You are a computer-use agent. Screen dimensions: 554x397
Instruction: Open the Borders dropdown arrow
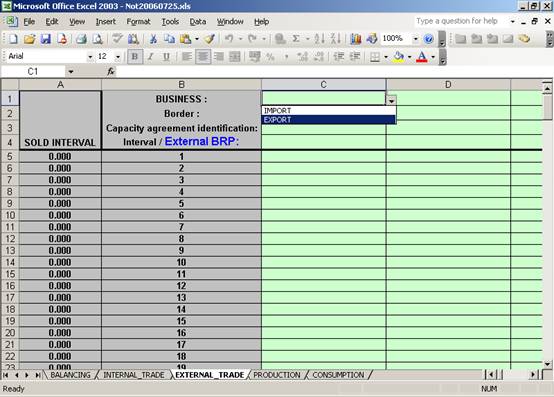386,57
